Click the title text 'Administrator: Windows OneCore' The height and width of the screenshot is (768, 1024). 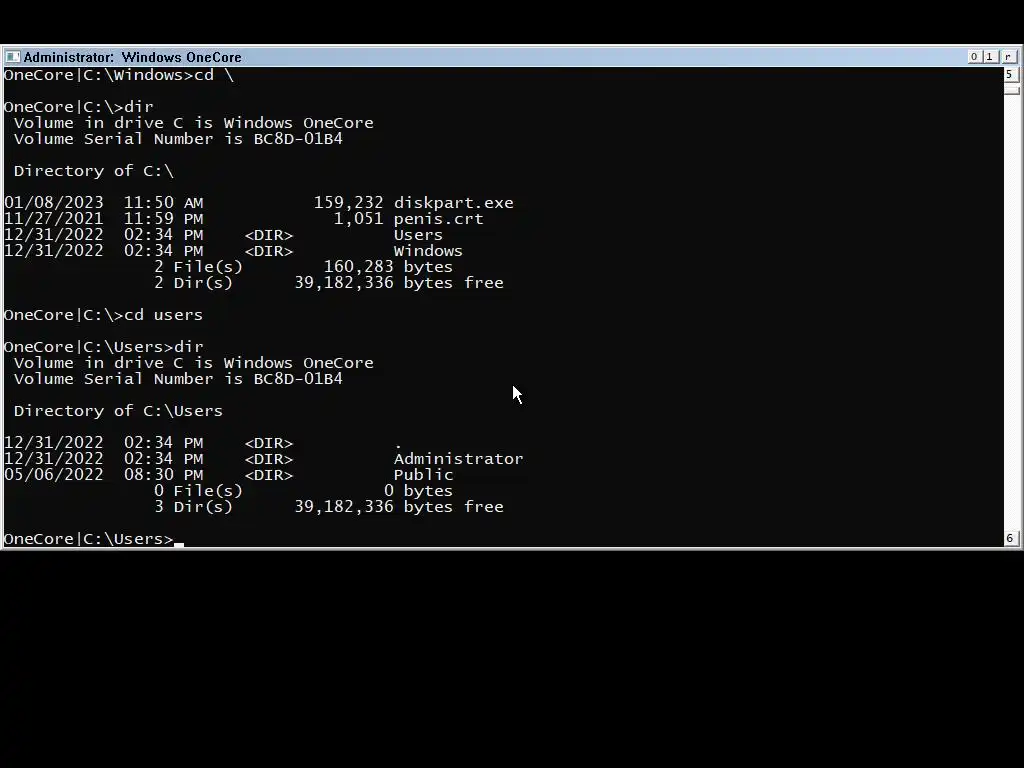pyautogui.click(x=133, y=57)
